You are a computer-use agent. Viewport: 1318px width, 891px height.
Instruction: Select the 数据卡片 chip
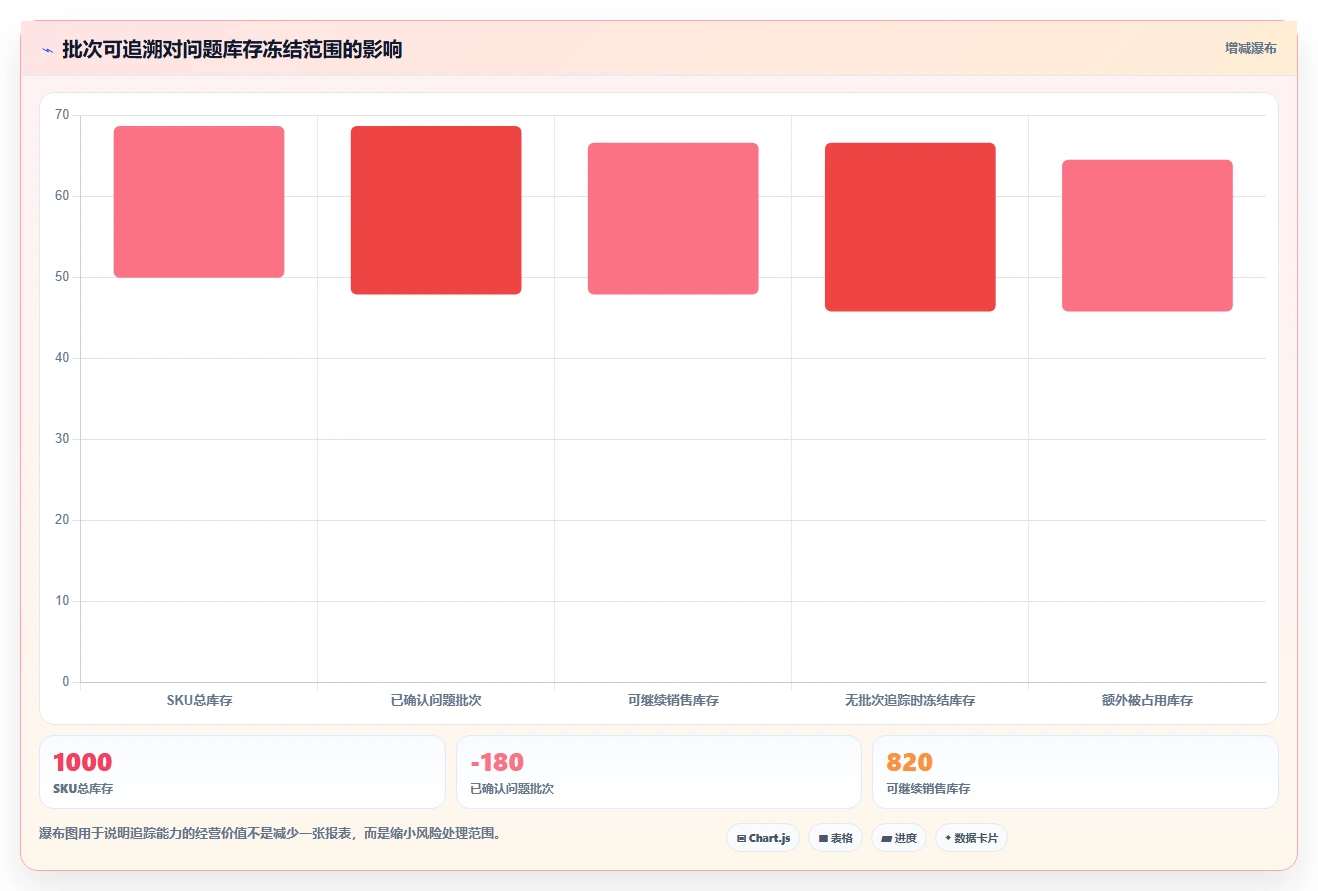[x=971, y=838]
